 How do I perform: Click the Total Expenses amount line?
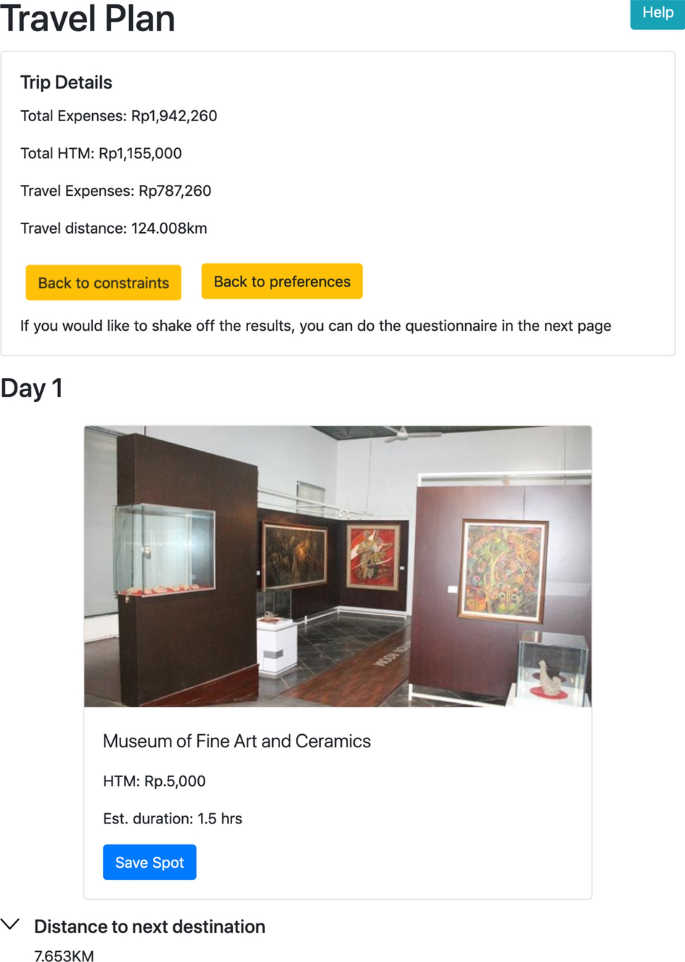click(119, 116)
